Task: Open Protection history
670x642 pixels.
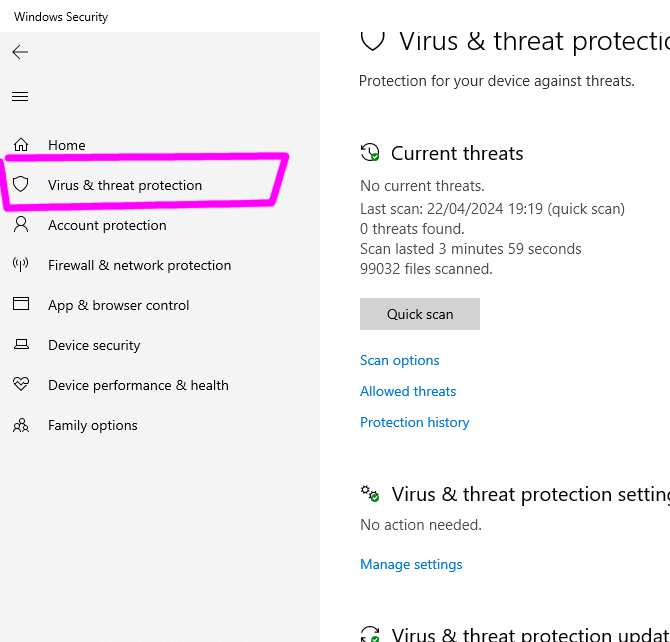Action: click(415, 422)
